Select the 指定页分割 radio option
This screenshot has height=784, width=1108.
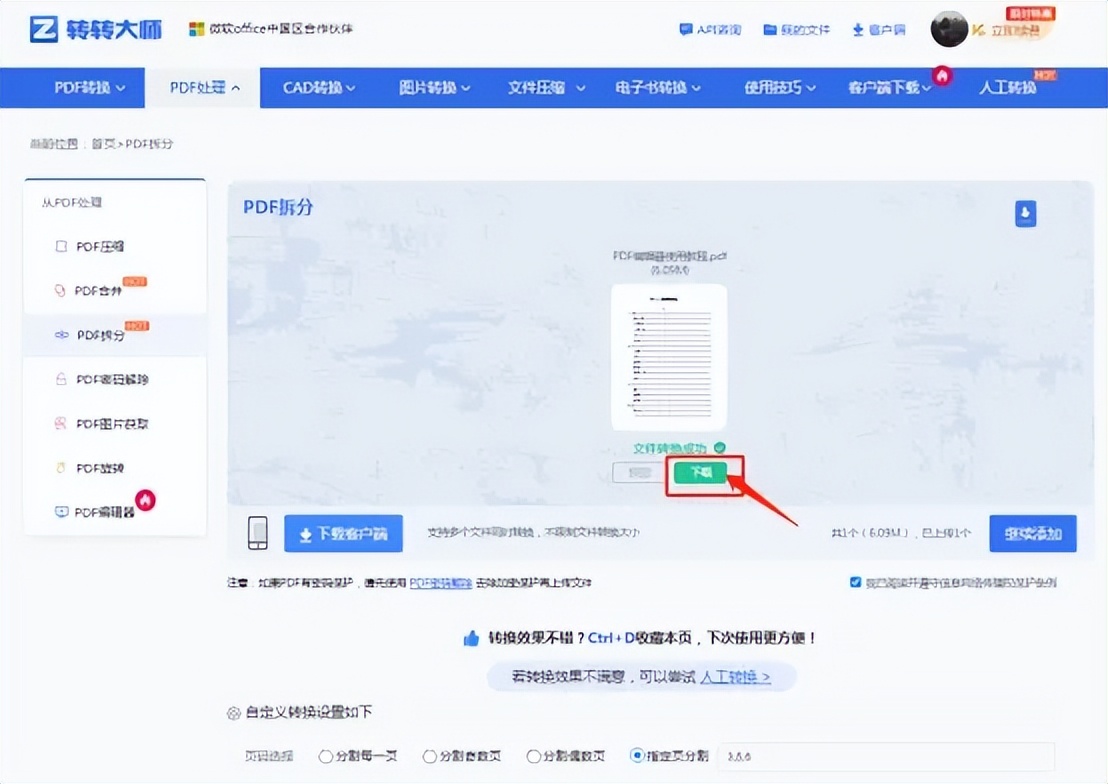coord(638,756)
